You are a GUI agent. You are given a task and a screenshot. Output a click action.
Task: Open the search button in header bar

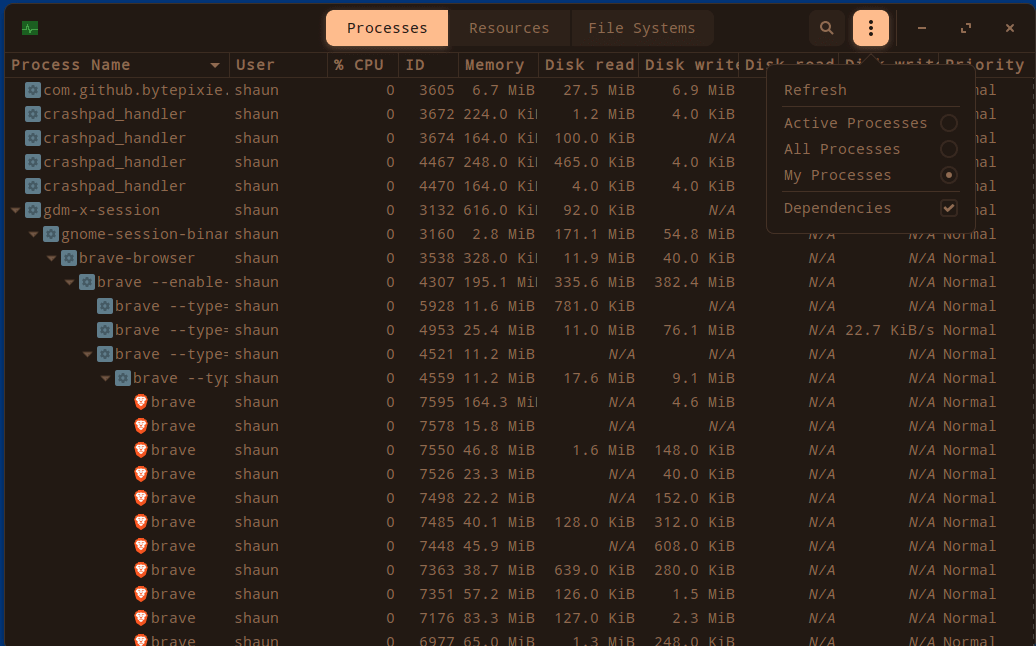(x=827, y=28)
